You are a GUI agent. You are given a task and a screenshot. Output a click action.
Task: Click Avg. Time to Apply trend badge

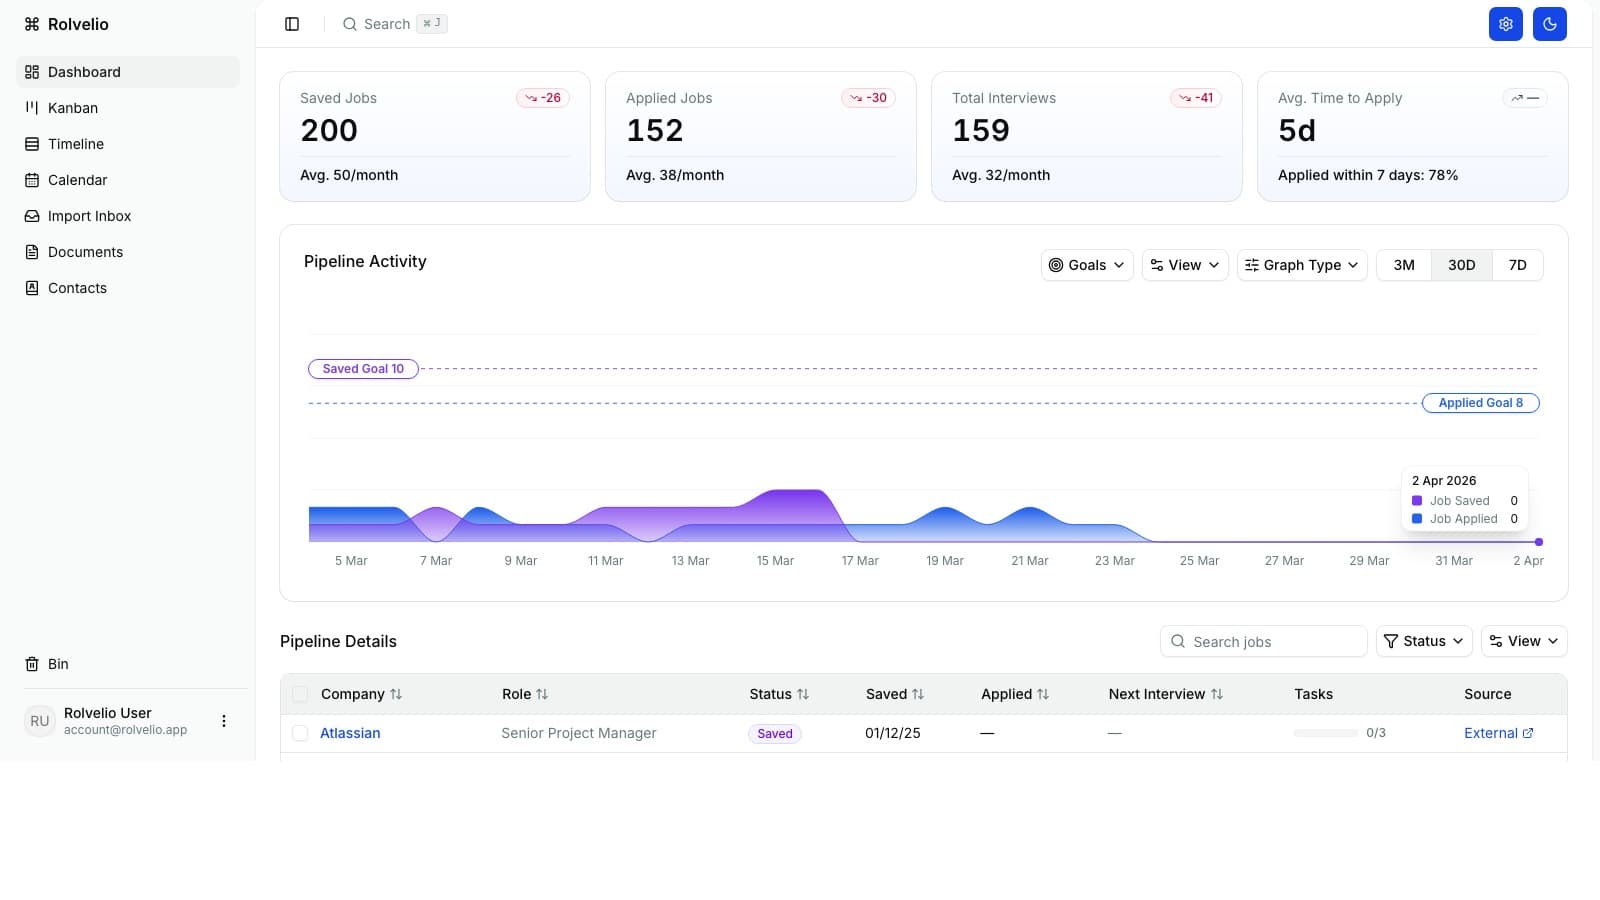1525,98
